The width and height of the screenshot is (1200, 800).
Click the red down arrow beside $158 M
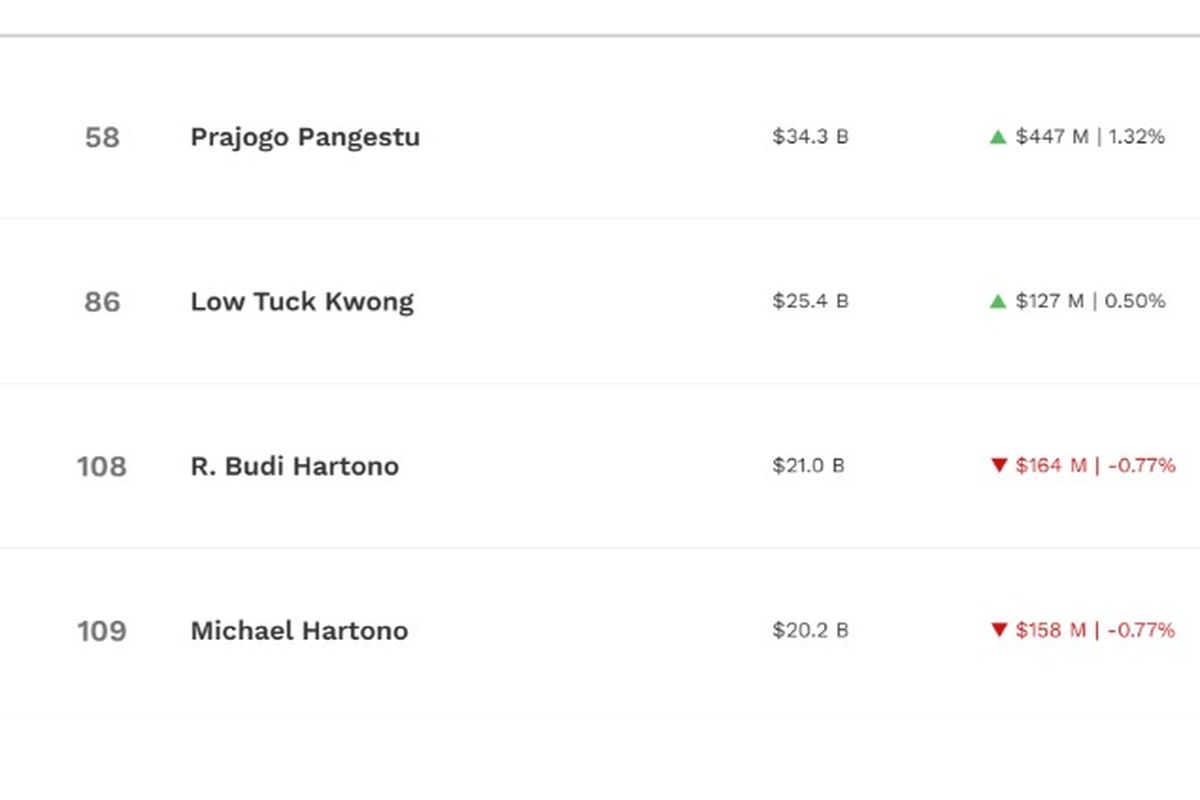coord(998,630)
